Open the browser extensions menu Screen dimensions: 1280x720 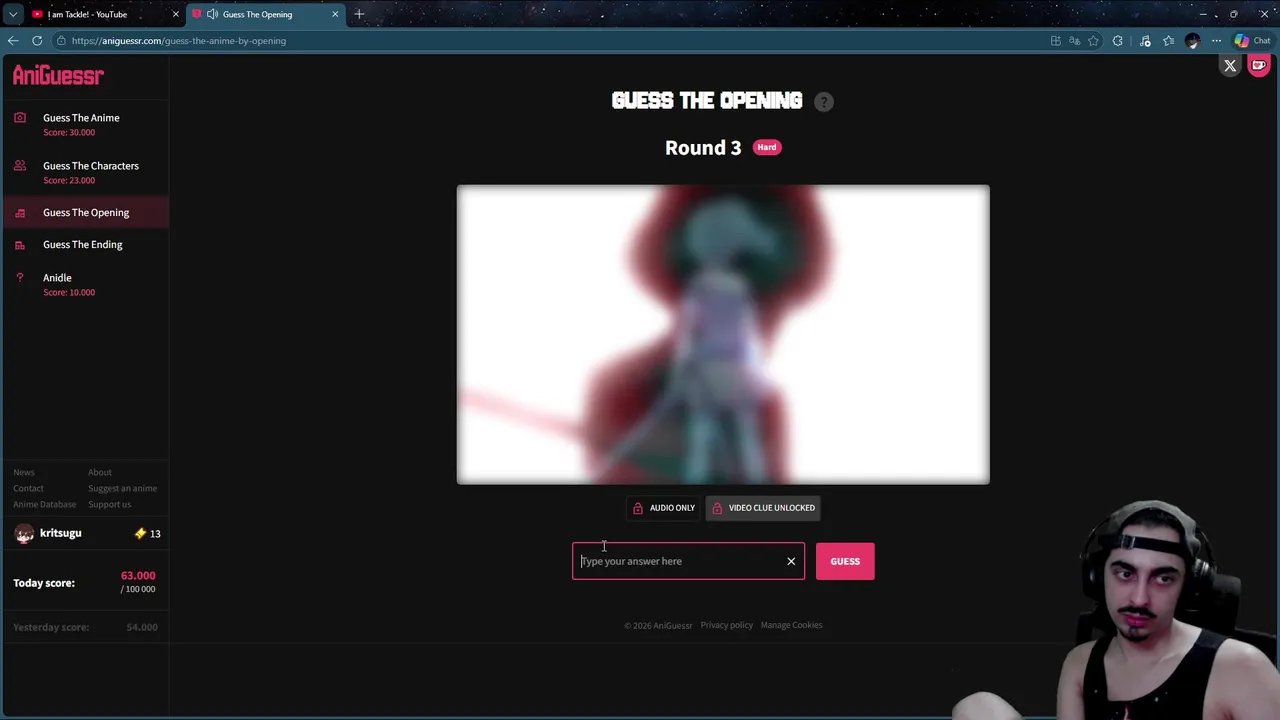(1118, 41)
